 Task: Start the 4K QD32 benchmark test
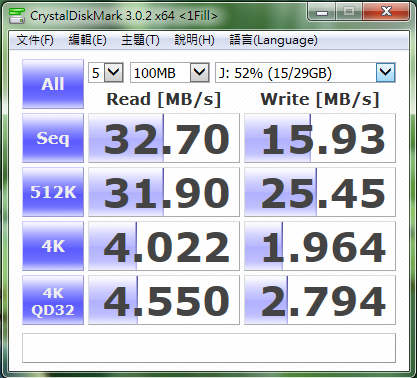click(53, 300)
